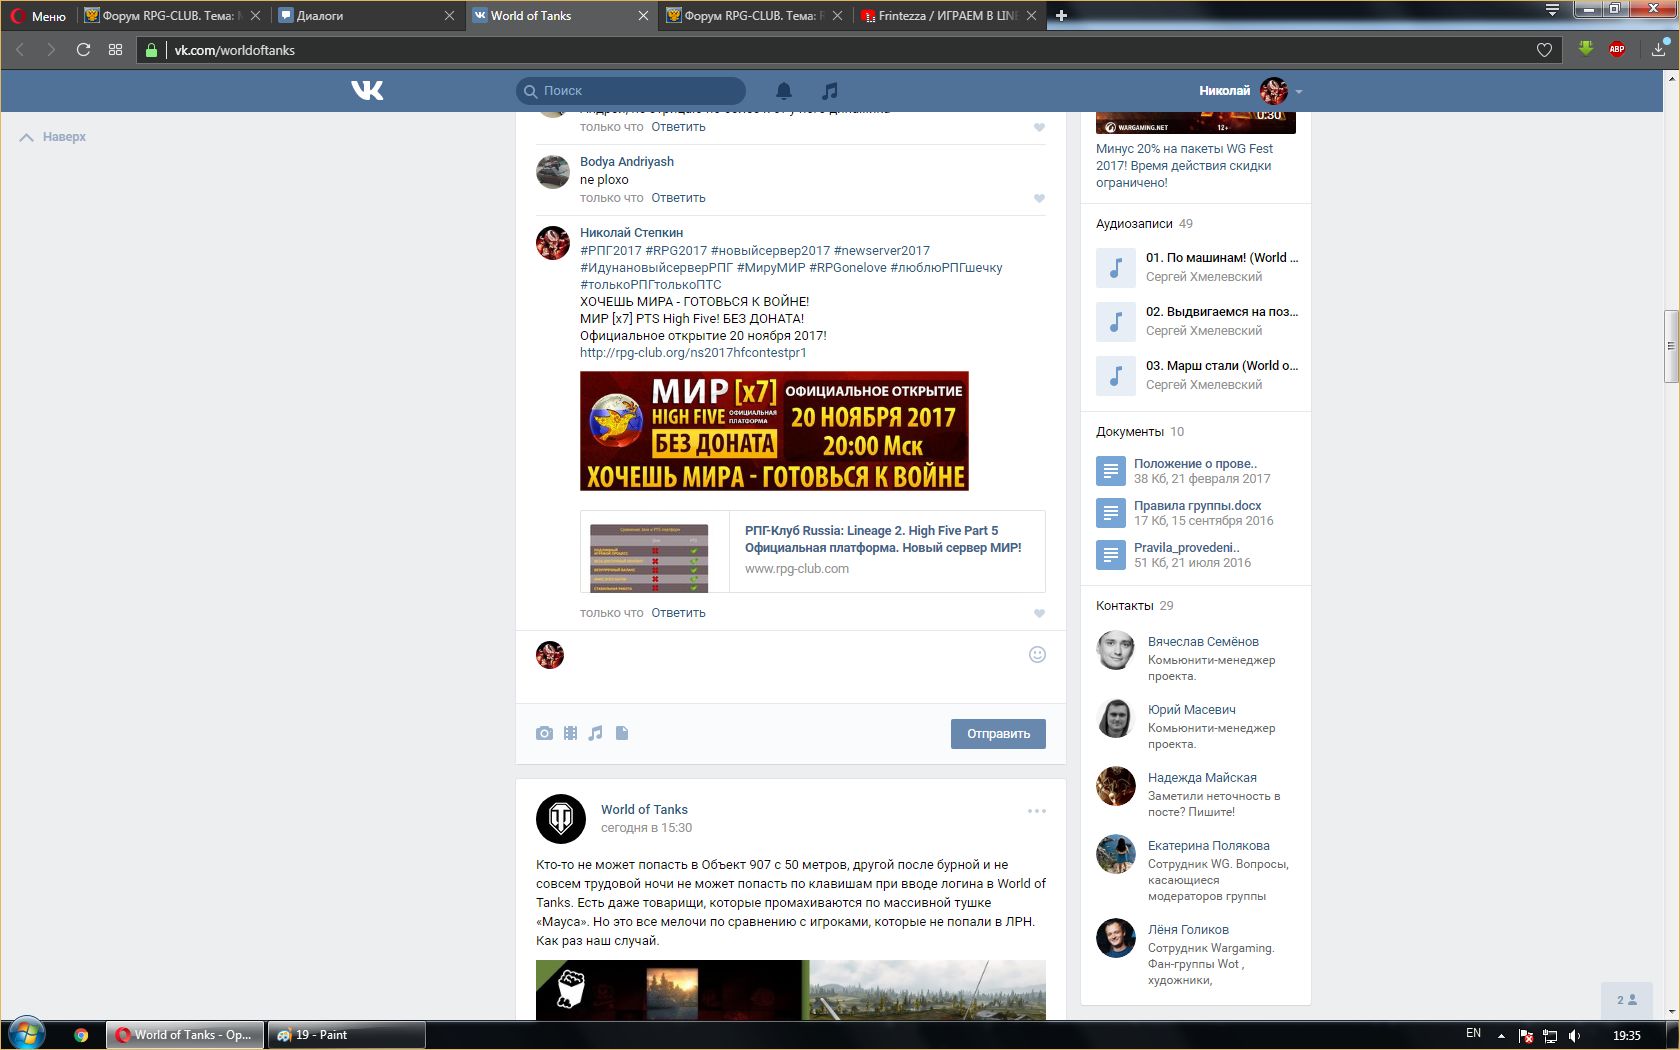Like Bodya Andriyash's comment
The height and width of the screenshot is (1050, 1680).
click(1039, 198)
